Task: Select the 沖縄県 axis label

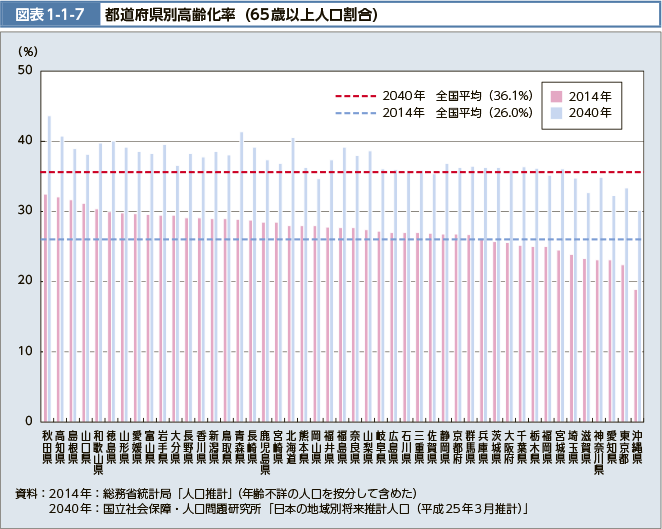Action: tap(637, 443)
